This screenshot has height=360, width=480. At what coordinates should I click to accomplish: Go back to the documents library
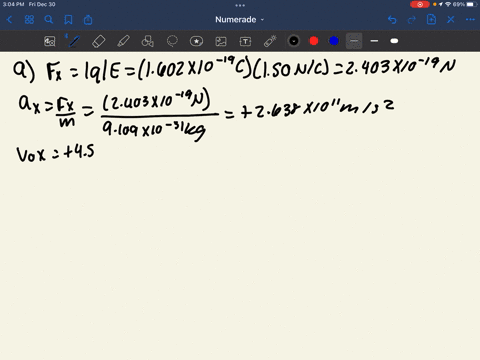(9, 20)
